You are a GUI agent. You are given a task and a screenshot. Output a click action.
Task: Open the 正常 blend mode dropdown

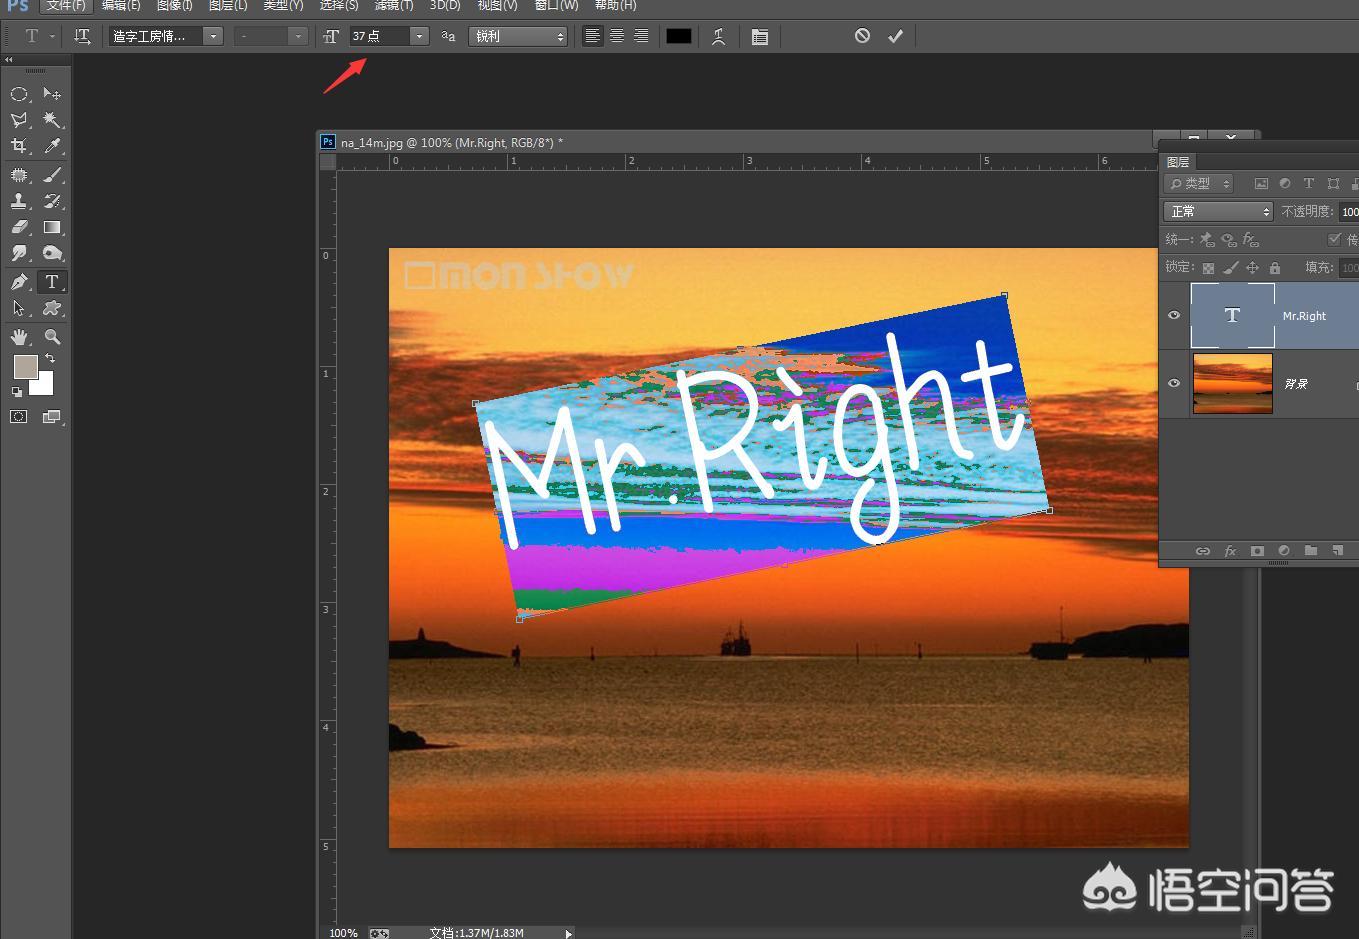coord(1217,212)
